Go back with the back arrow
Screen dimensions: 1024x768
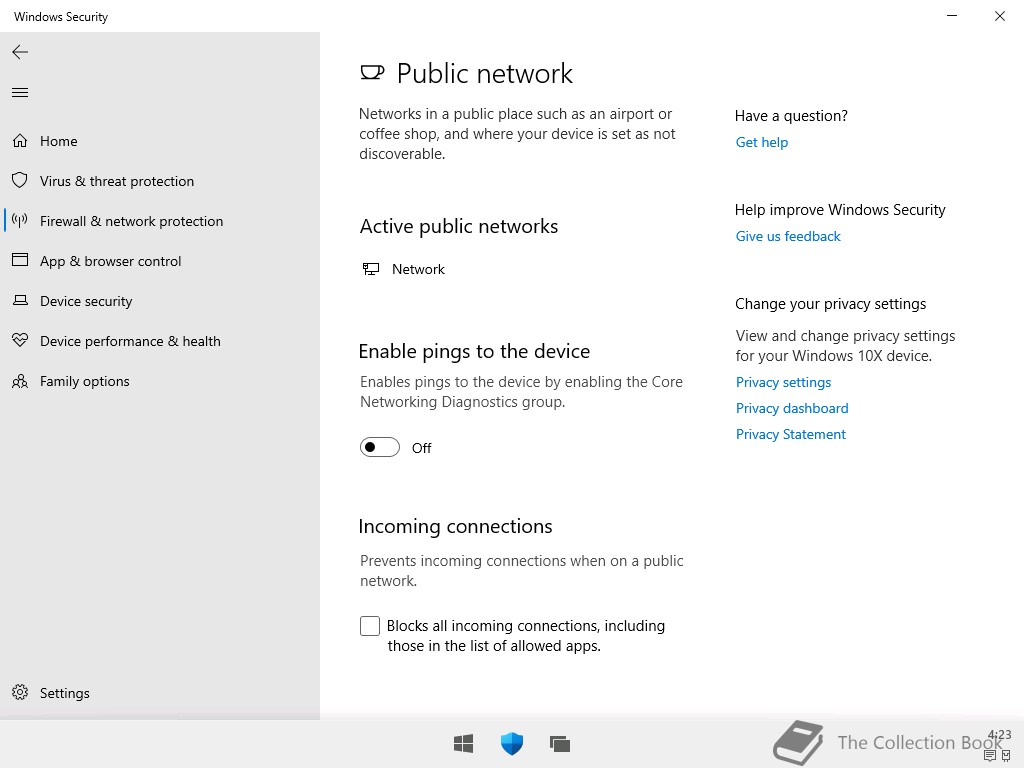(20, 52)
